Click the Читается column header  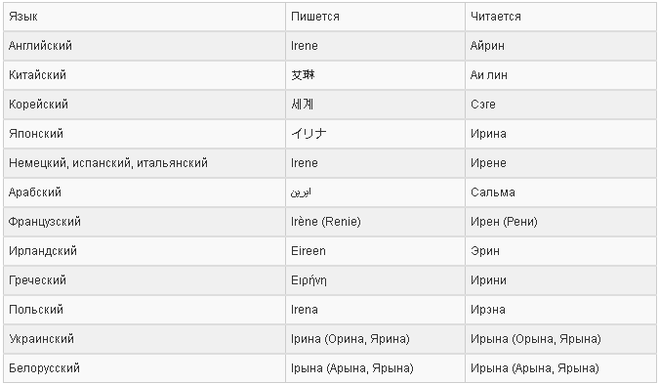pyautogui.click(x=561, y=16)
